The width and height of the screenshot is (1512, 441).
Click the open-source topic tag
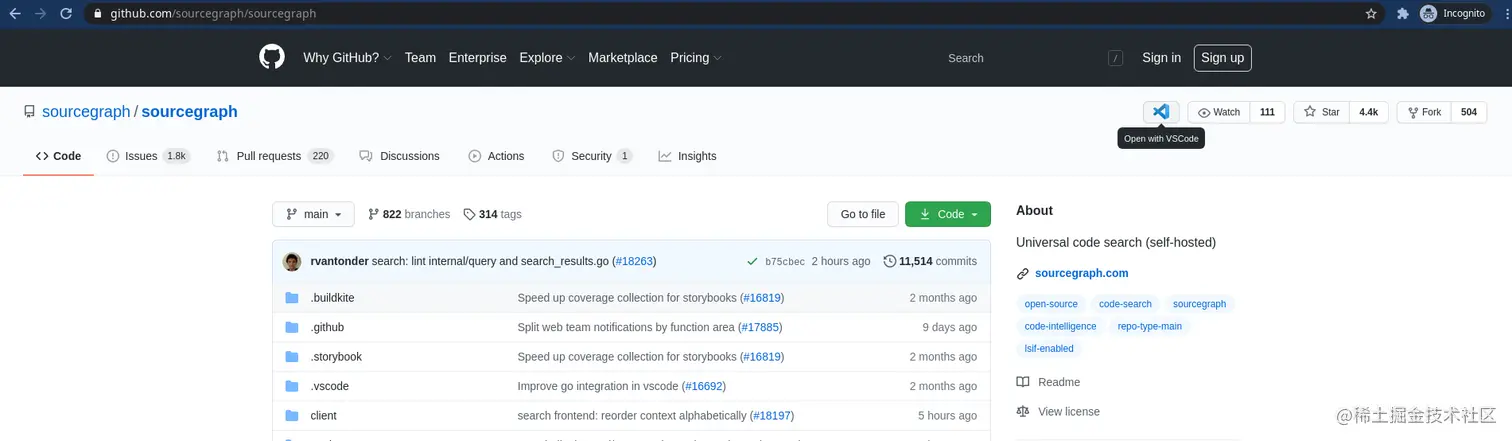coord(1051,304)
